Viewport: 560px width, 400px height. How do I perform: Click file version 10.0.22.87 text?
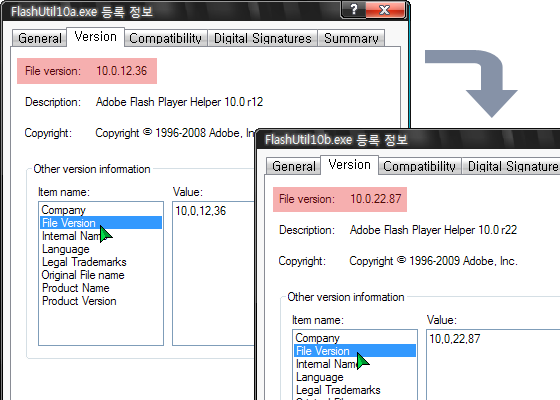coord(376,199)
